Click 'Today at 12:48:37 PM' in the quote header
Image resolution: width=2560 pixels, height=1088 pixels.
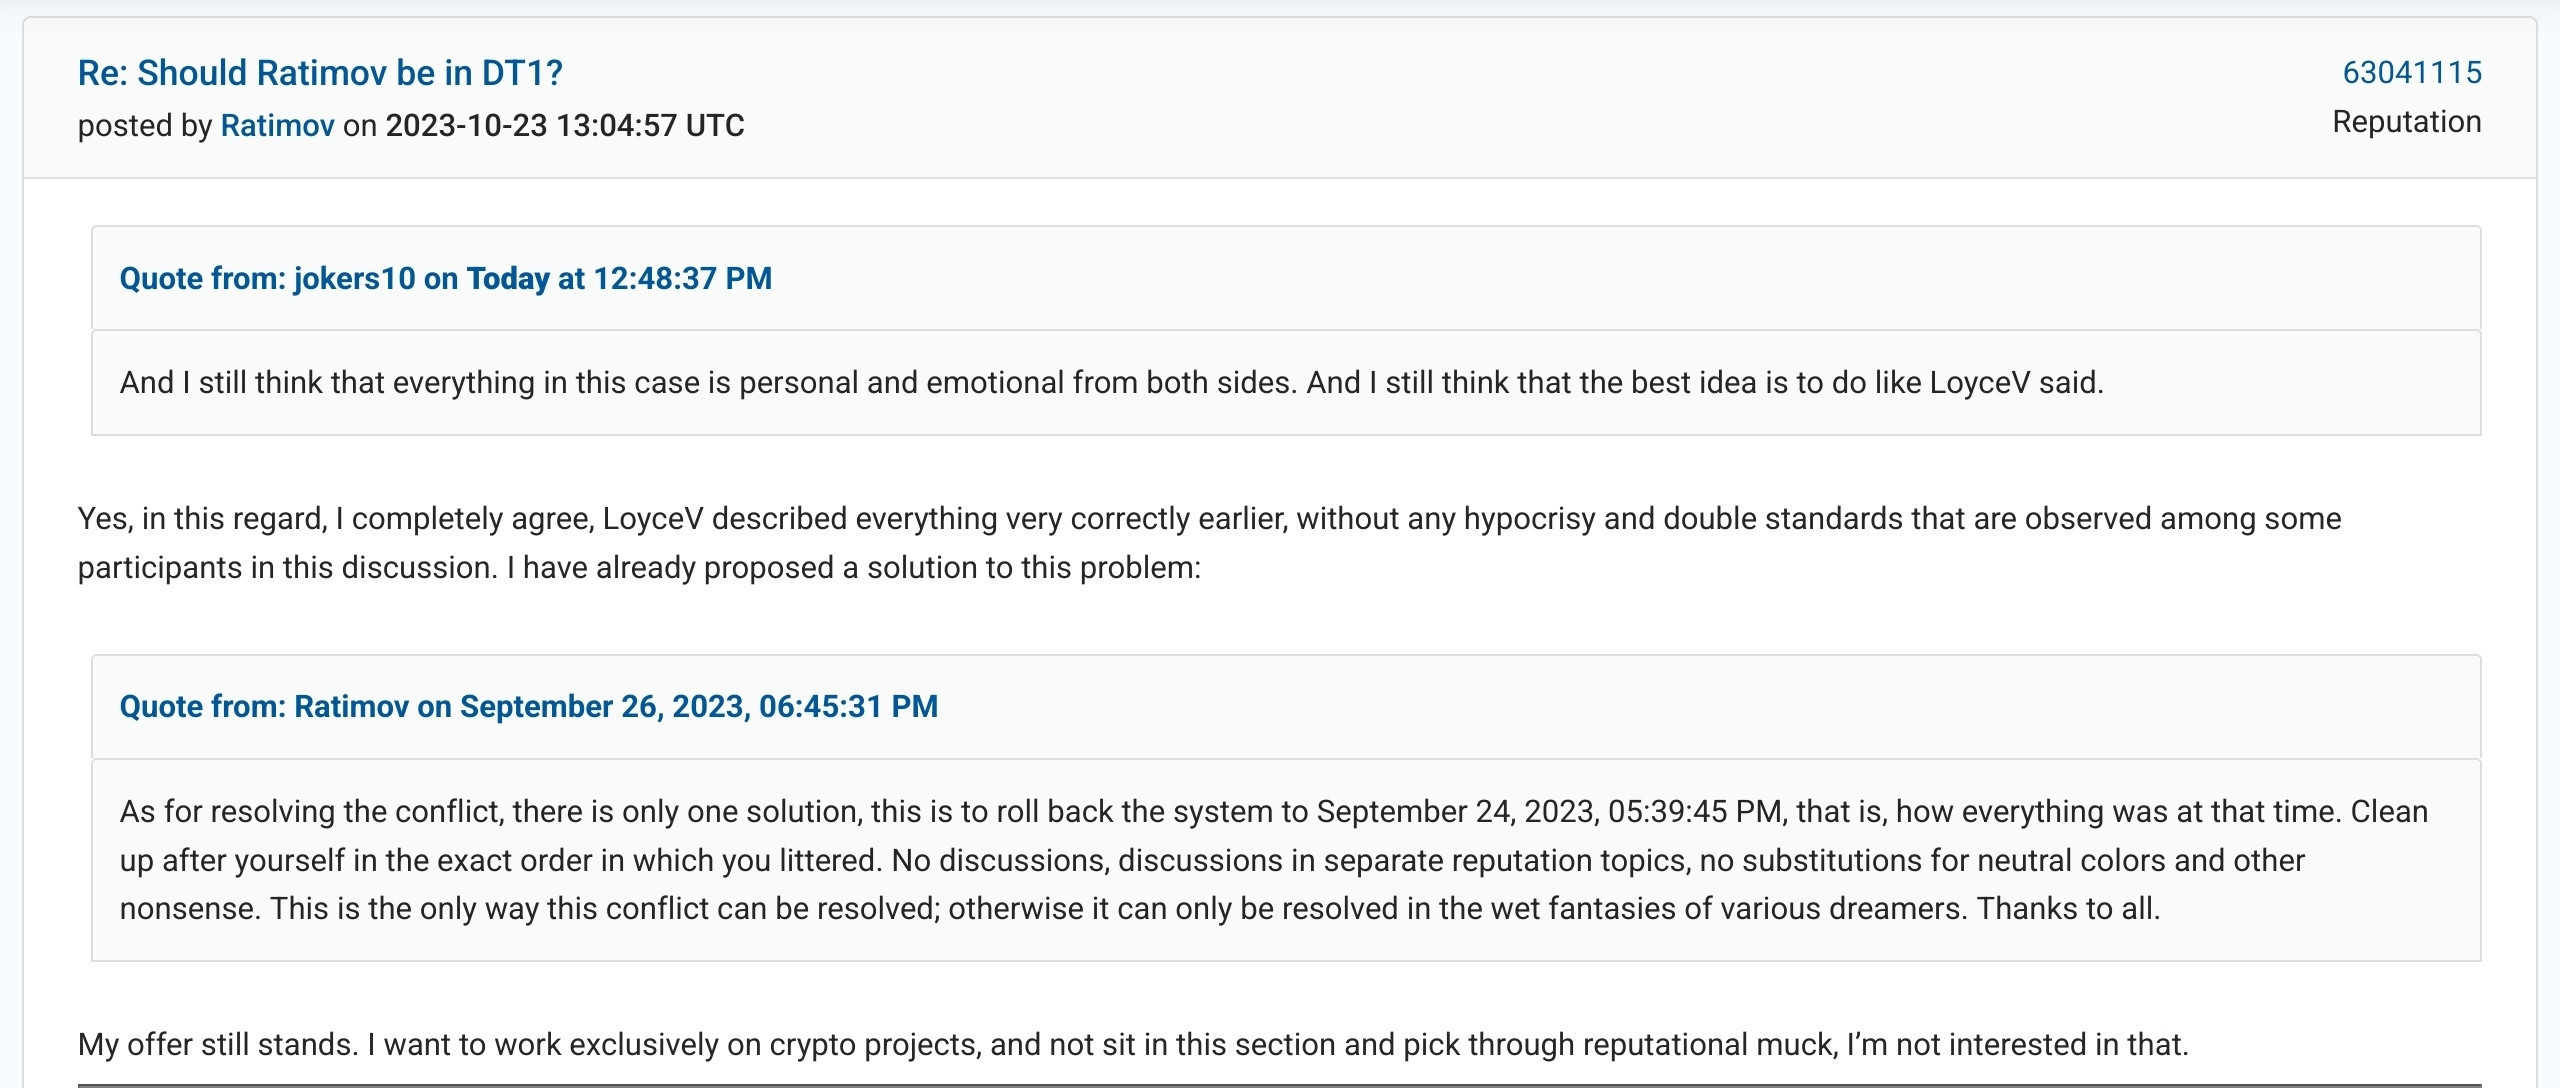(619, 278)
